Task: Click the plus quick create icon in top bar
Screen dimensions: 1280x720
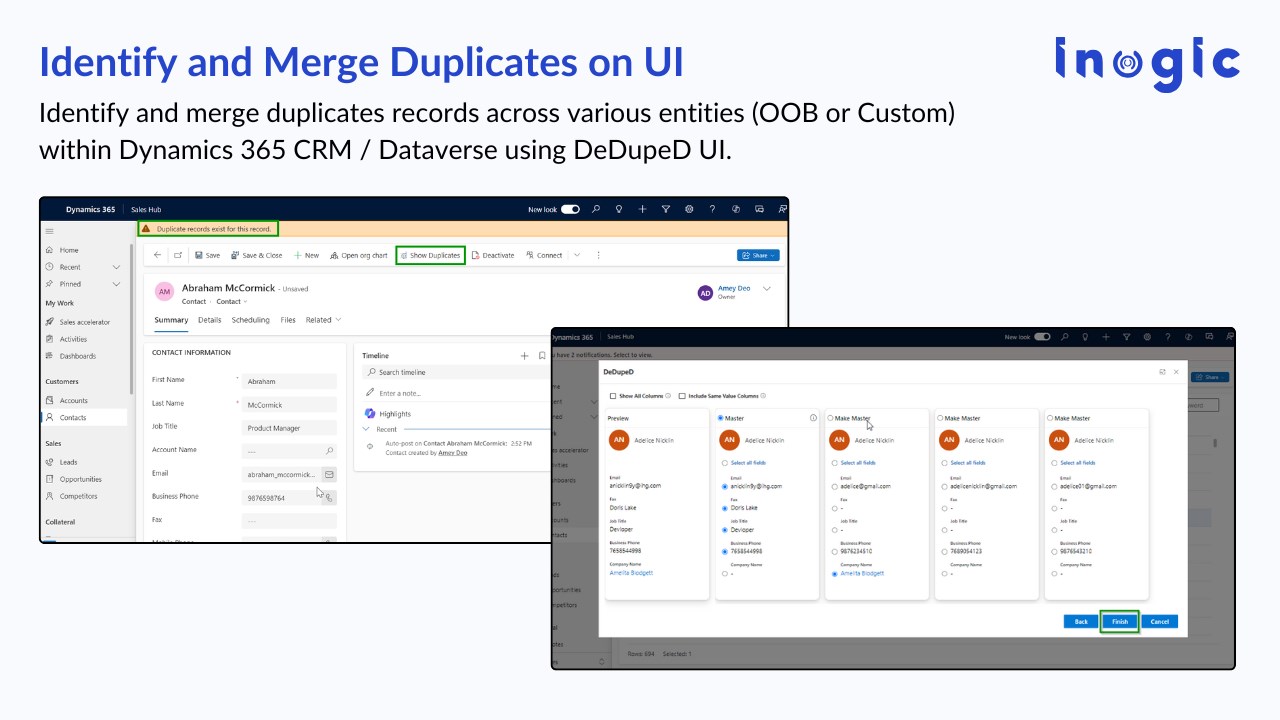Action: pyautogui.click(x=642, y=209)
